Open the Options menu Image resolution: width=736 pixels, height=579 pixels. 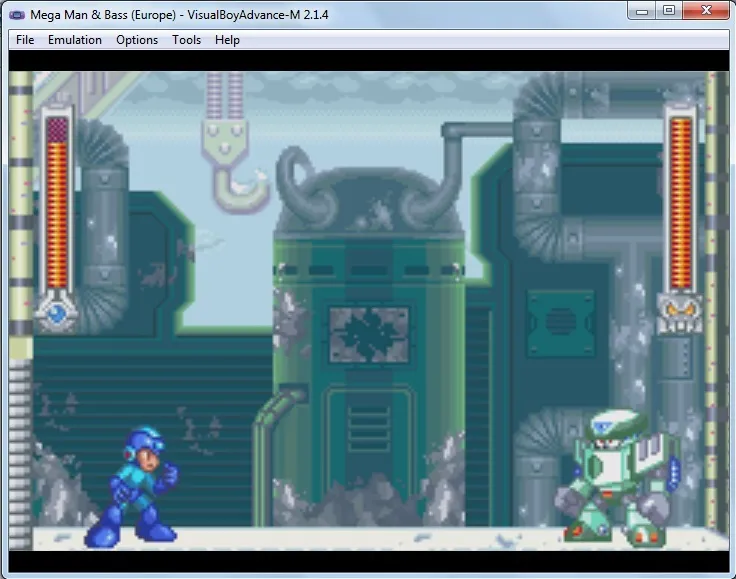coord(137,40)
